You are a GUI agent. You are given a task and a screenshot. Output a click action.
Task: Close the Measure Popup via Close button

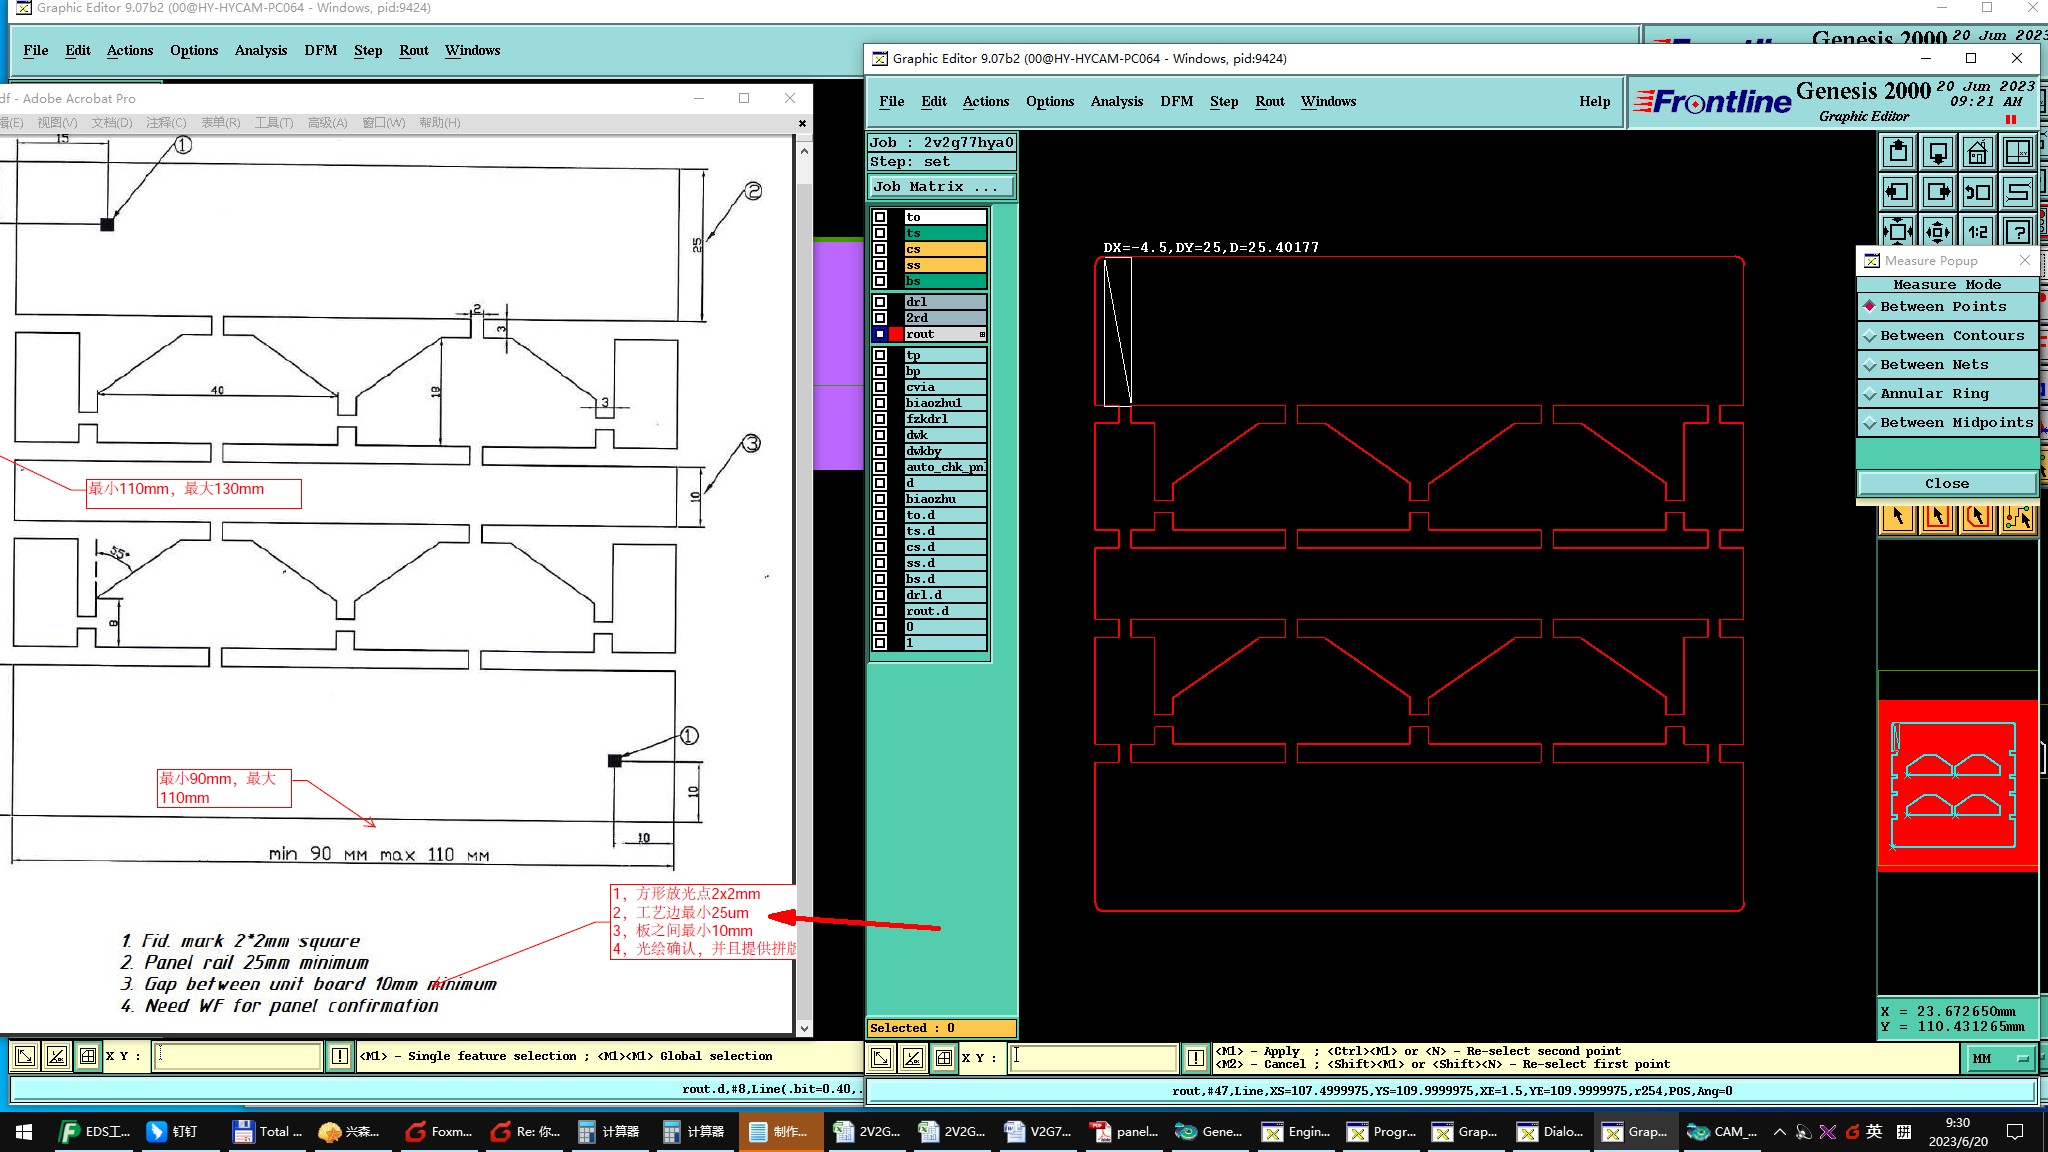pyautogui.click(x=1947, y=484)
